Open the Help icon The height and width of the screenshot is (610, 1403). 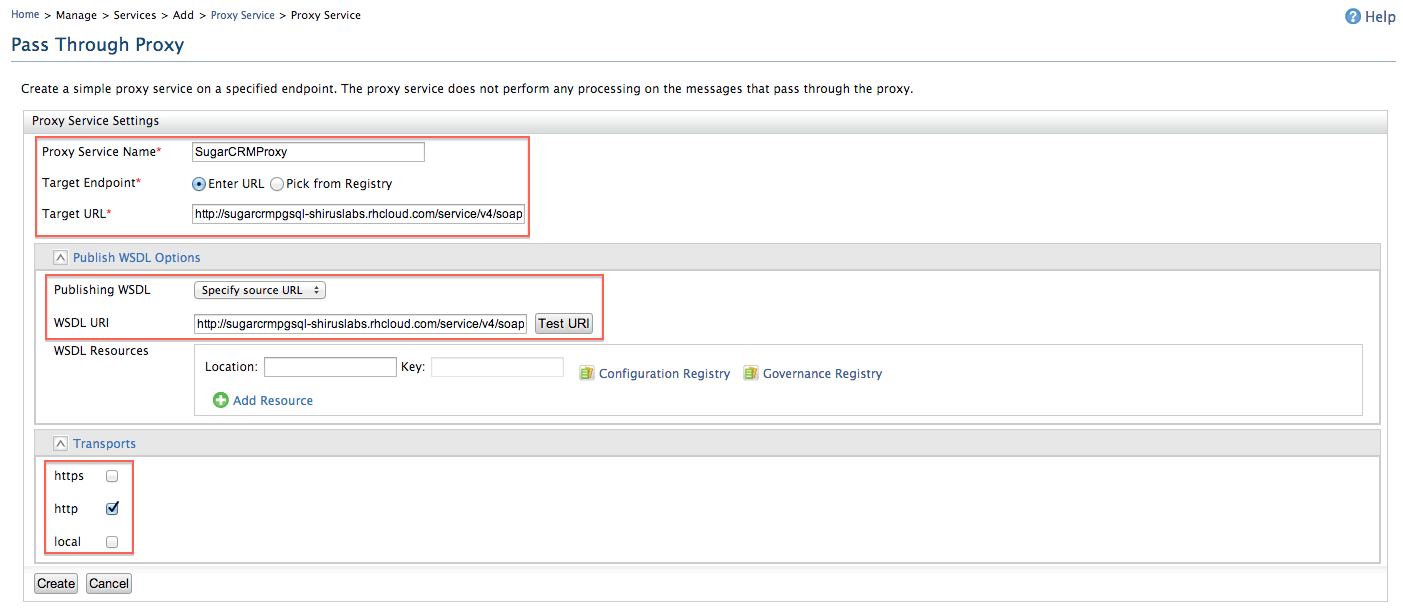click(1353, 16)
